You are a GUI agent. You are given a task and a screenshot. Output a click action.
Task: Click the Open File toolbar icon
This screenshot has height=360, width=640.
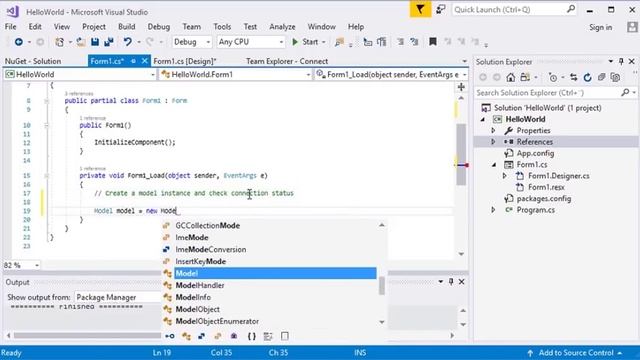click(81, 42)
